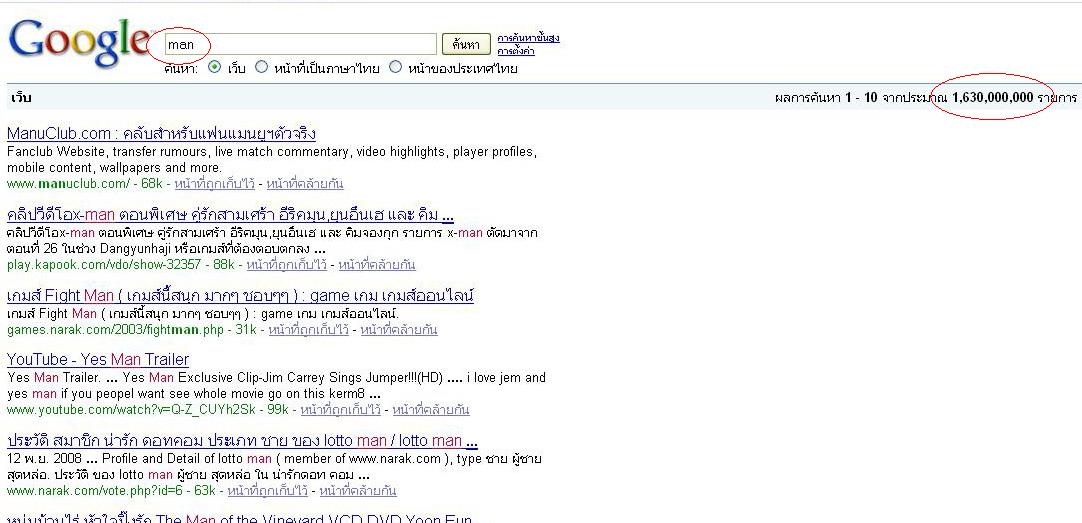
Task: Open cached page for narak.com vote result
Action: point(268,491)
